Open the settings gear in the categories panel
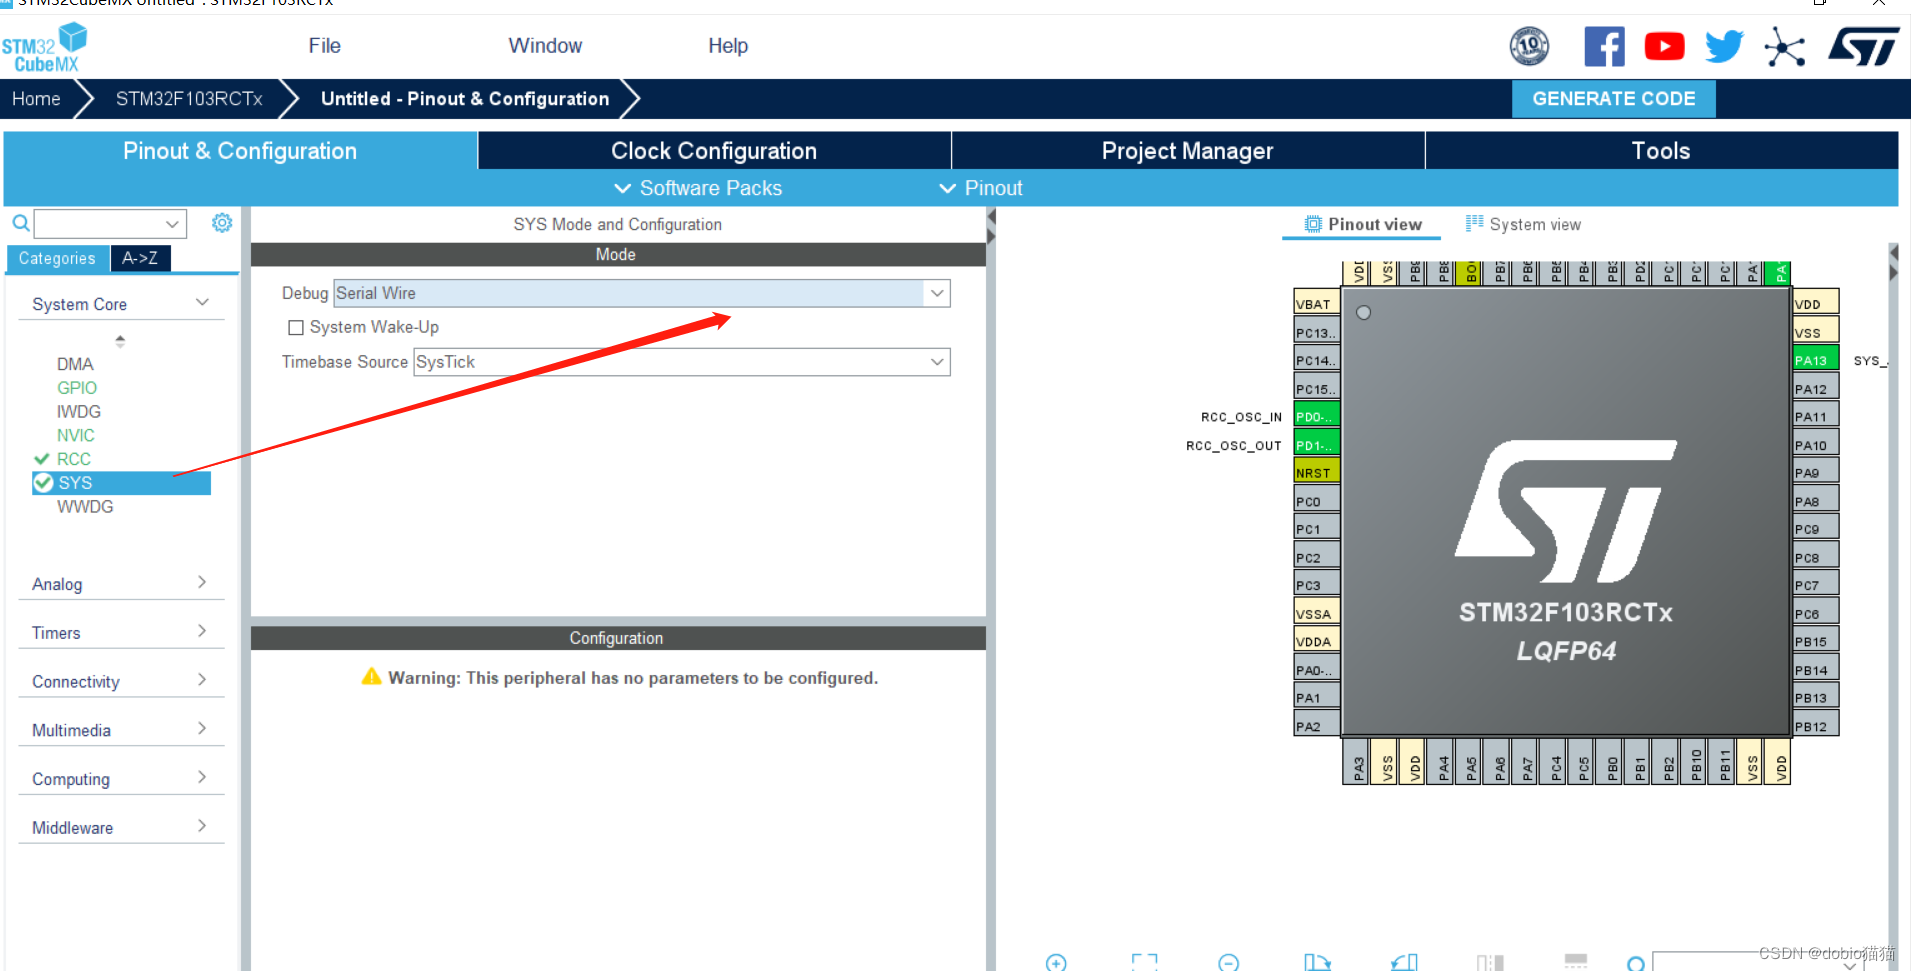1911x971 pixels. click(222, 223)
